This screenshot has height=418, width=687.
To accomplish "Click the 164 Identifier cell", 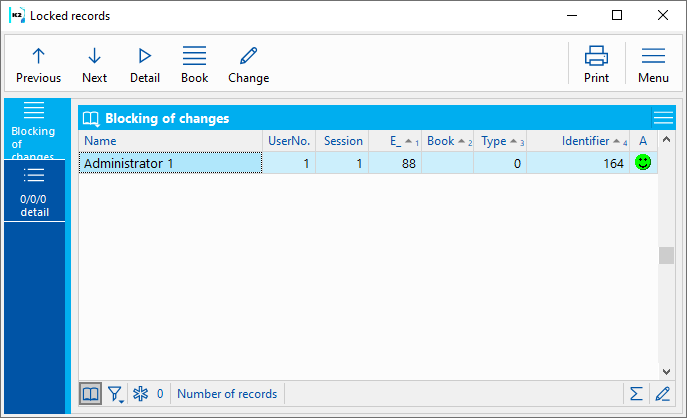I will coord(578,163).
